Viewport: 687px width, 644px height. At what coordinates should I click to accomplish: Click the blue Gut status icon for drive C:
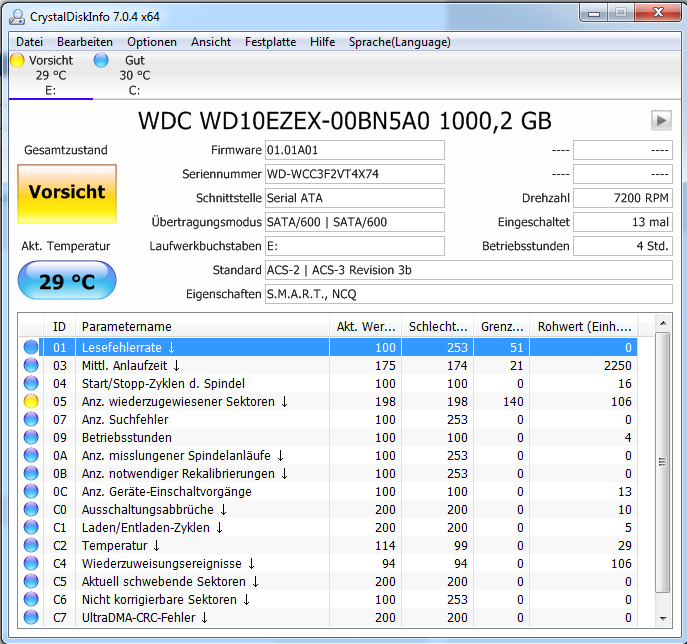pyautogui.click(x=101, y=60)
